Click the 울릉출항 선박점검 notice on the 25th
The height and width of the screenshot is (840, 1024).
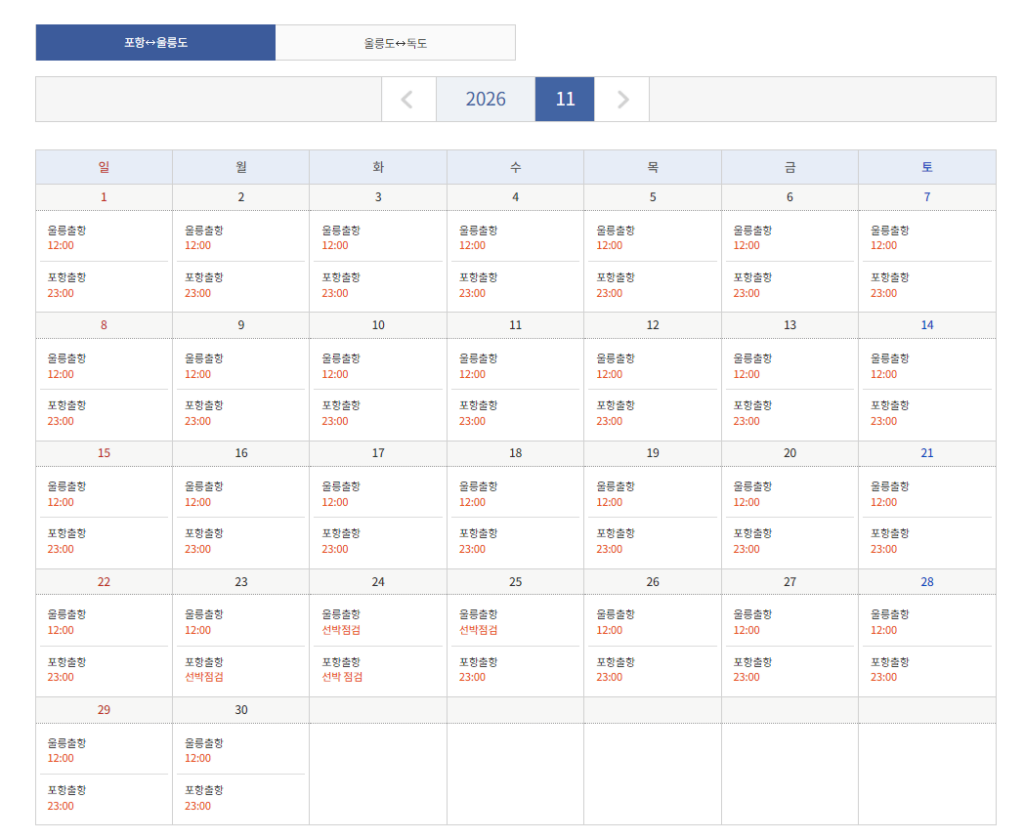tap(478, 630)
